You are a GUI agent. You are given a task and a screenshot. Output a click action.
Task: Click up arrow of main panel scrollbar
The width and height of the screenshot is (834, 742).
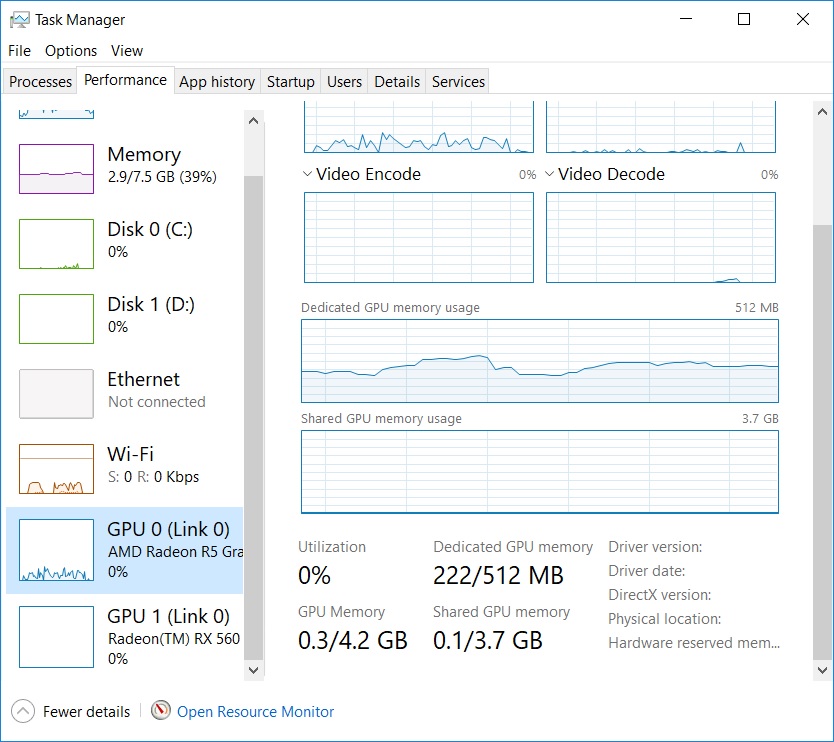(822, 112)
